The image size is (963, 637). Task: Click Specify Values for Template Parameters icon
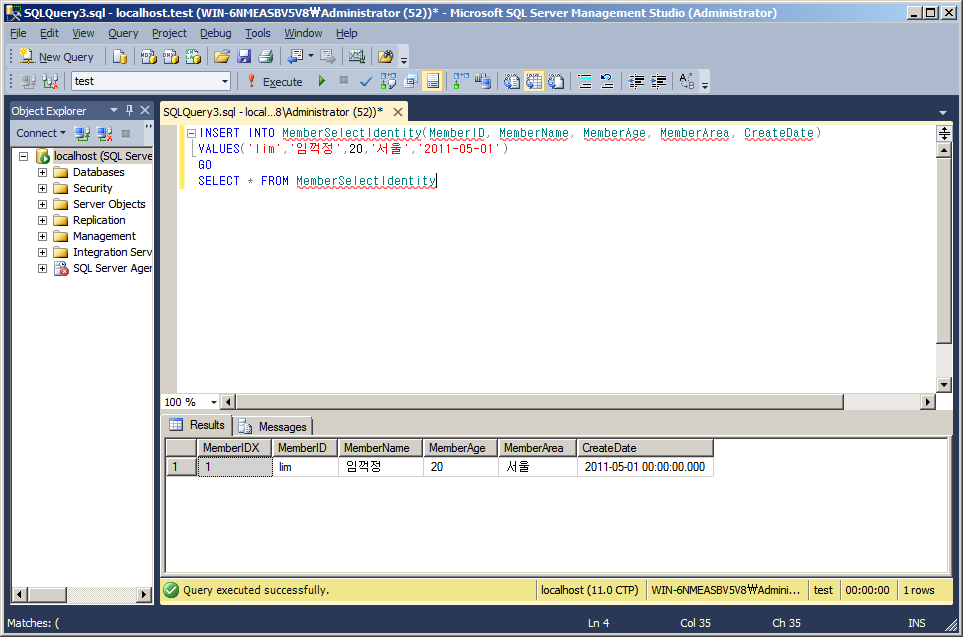pyautogui.click(x=687, y=81)
